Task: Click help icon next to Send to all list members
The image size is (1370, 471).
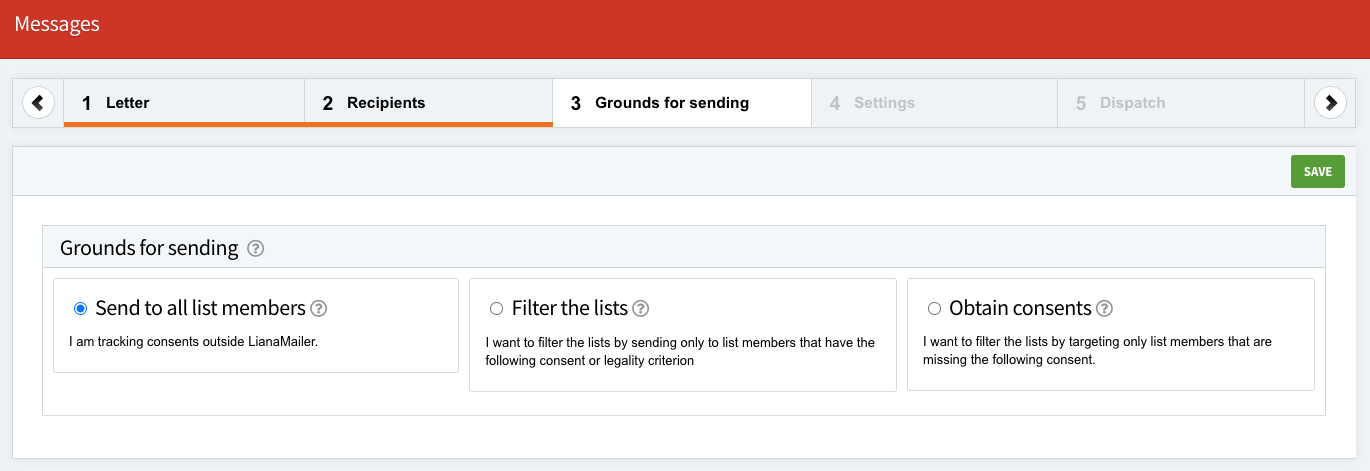Action: [x=319, y=309]
